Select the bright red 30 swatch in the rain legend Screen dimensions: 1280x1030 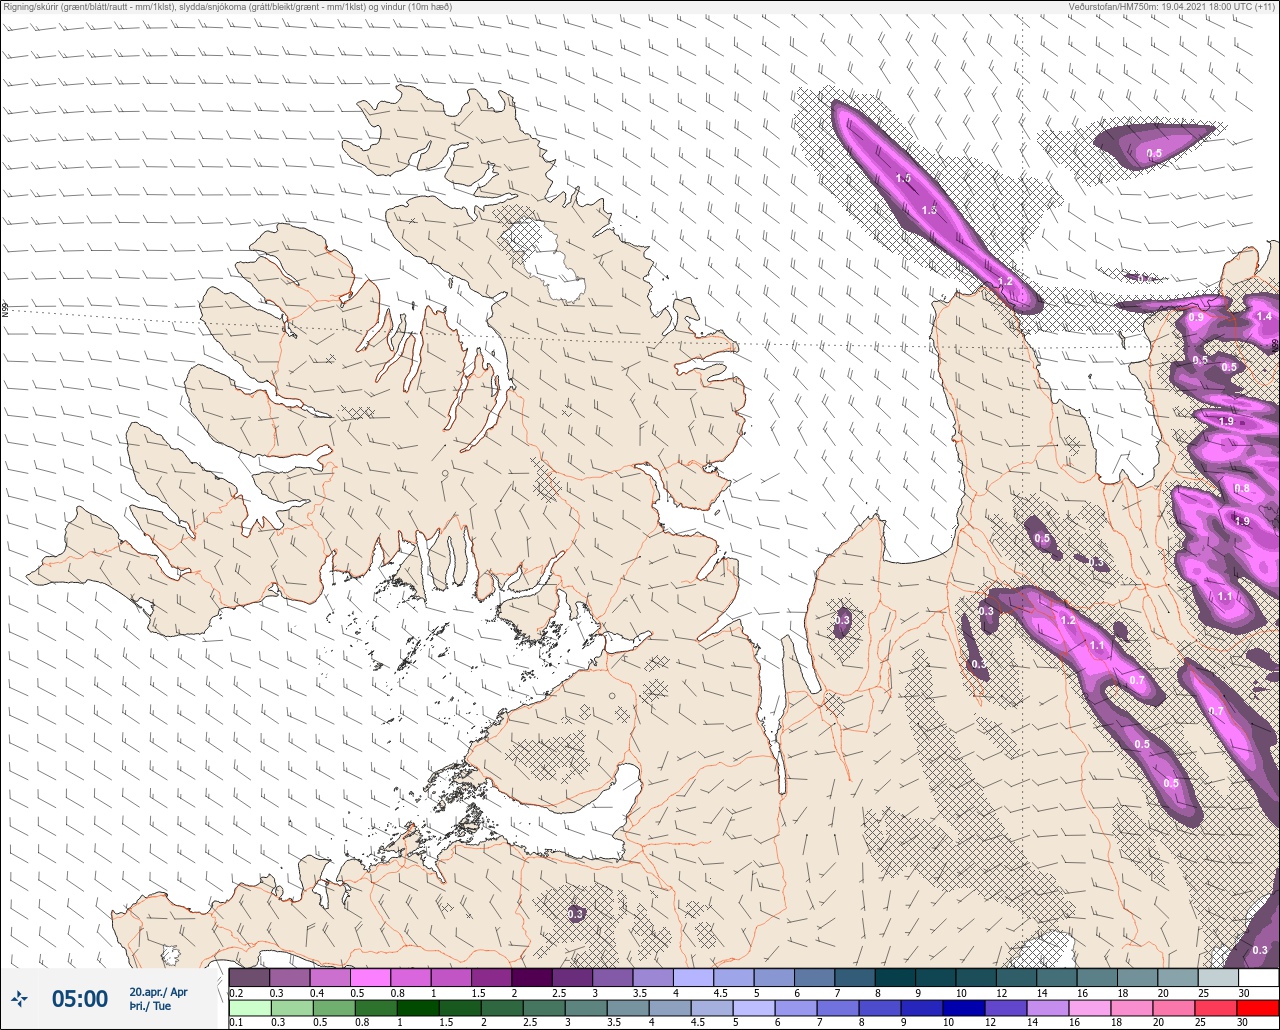[x=1258, y=1007]
